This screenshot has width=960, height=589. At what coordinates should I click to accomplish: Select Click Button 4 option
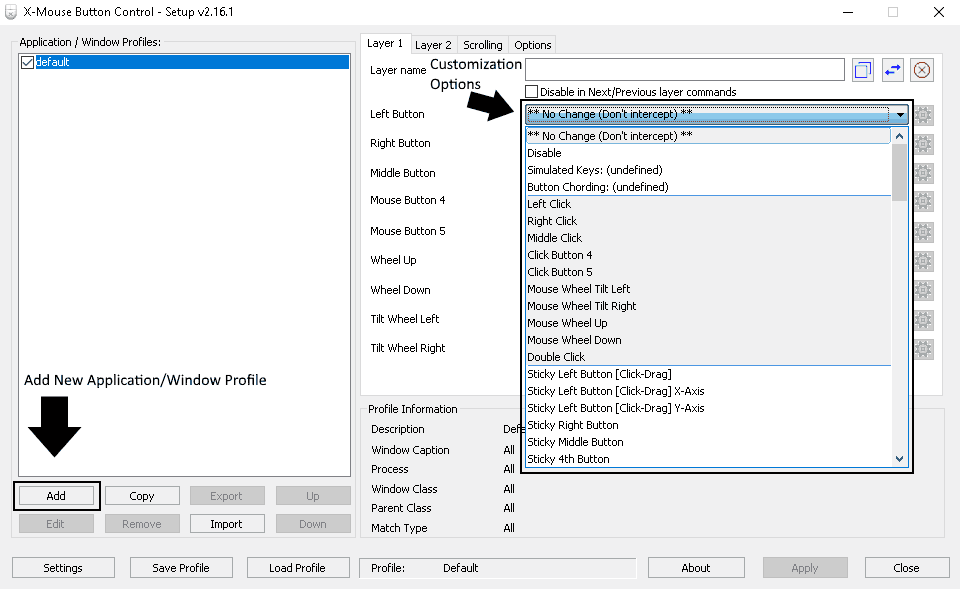(708, 255)
